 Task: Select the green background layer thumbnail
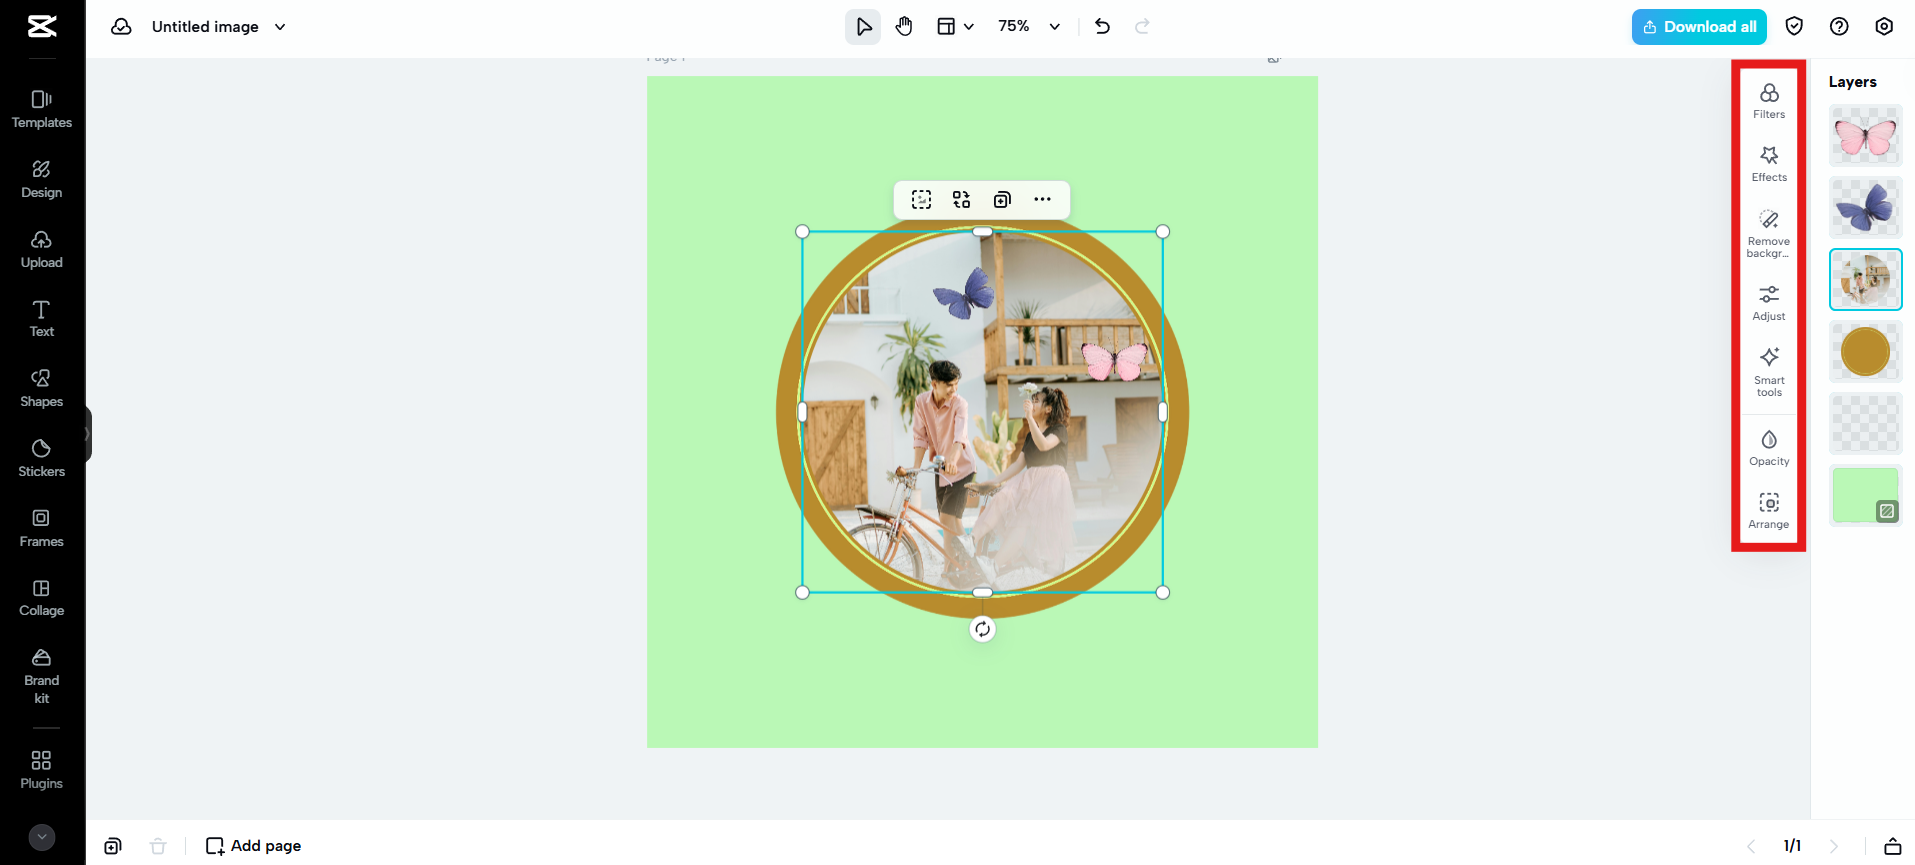coord(1866,496)
